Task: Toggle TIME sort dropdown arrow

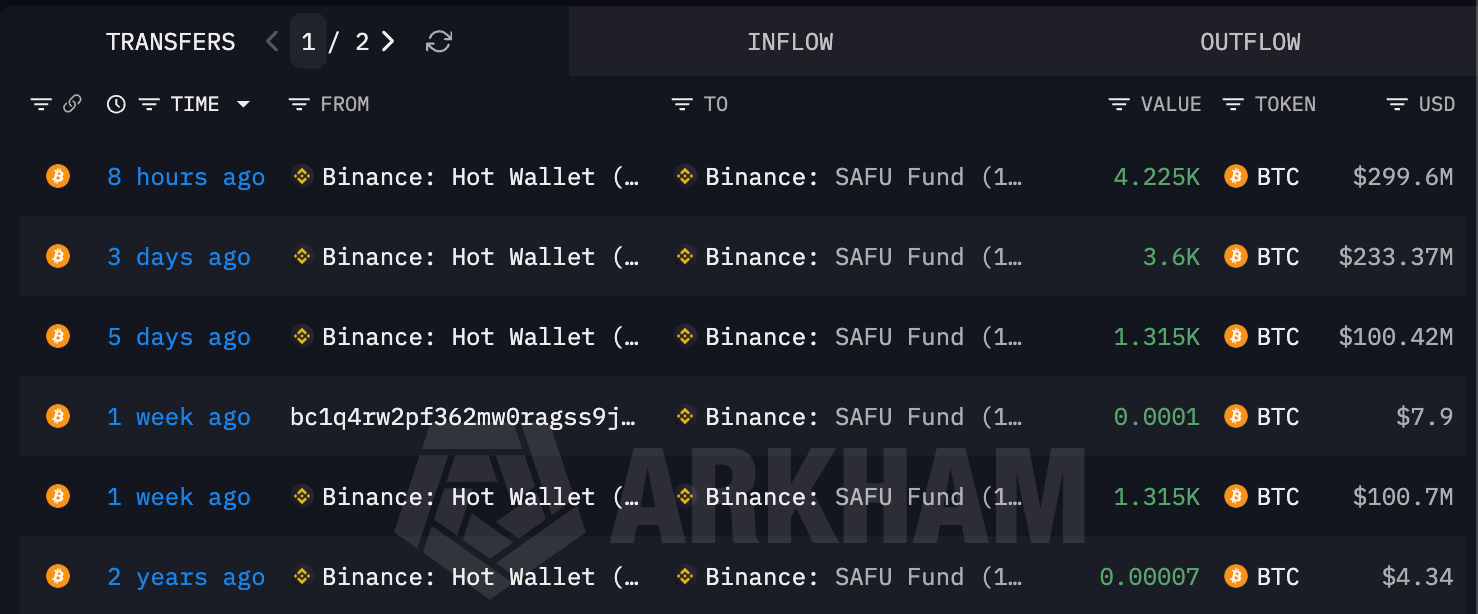Action: point(243,104)
